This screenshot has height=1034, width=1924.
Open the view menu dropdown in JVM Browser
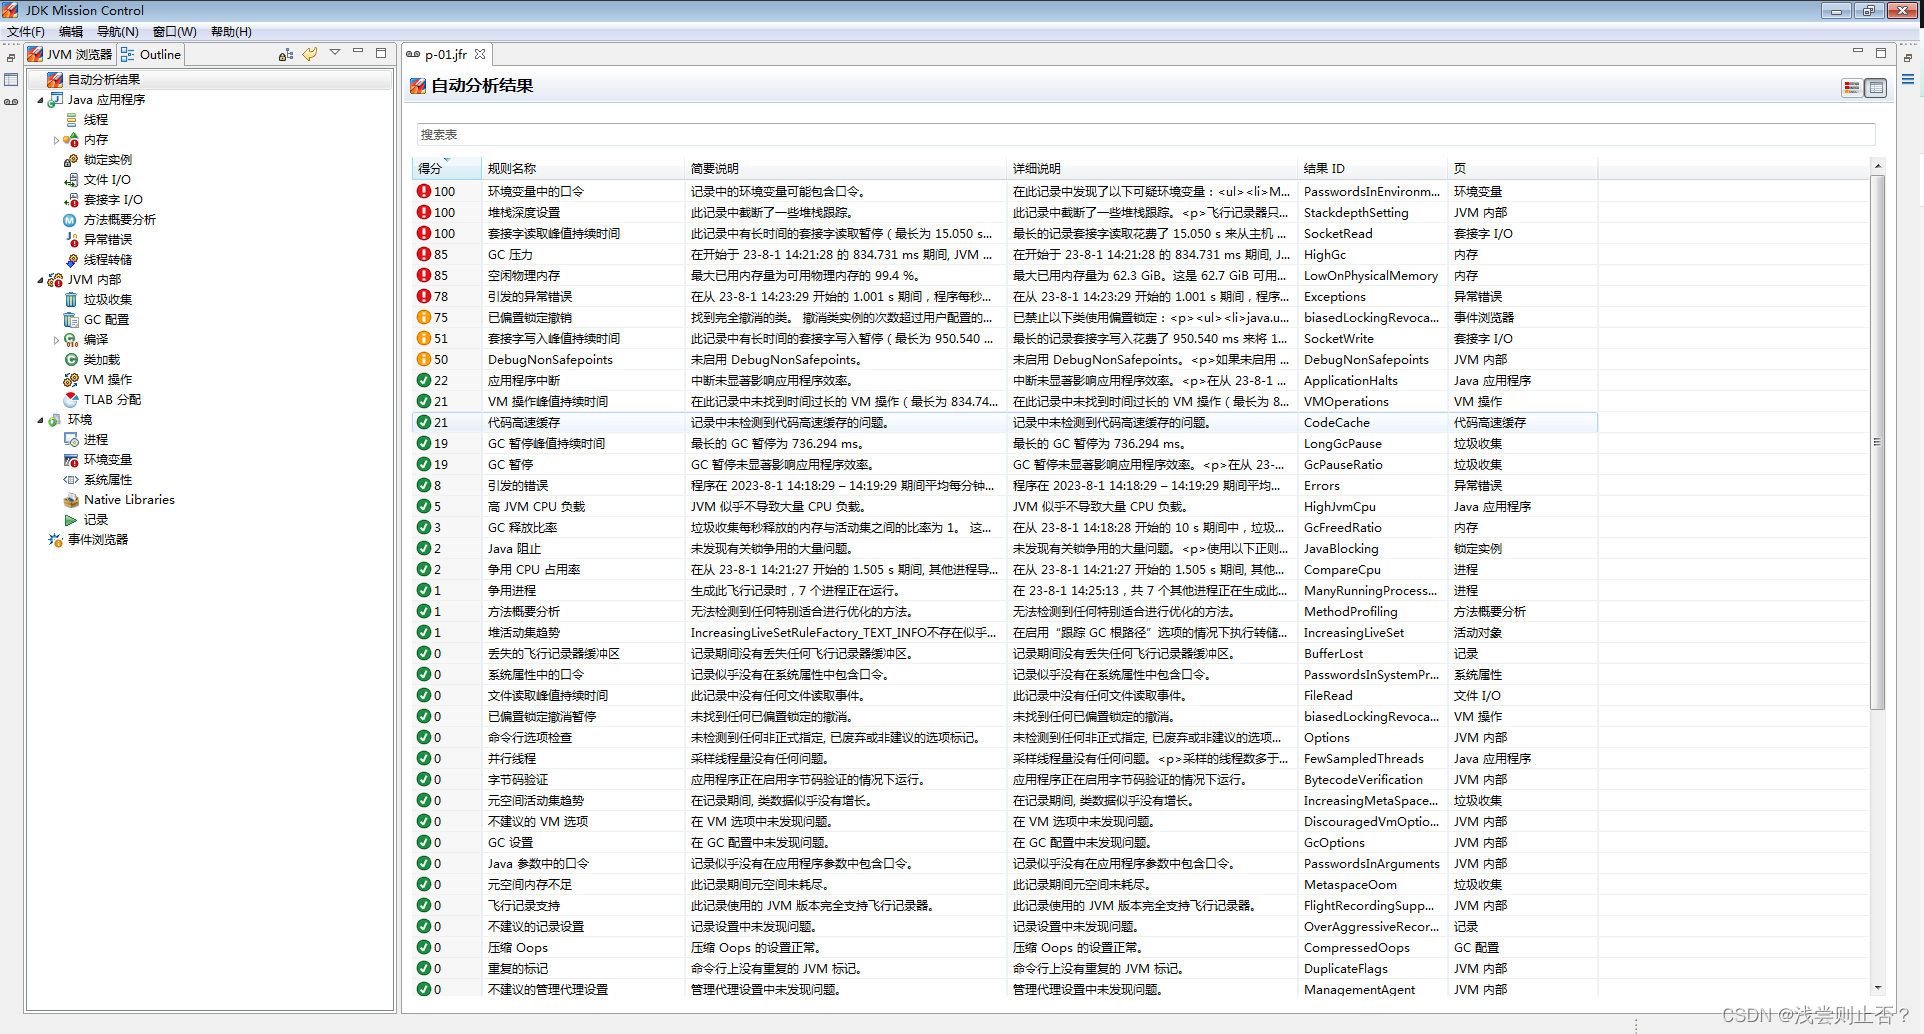335,53
